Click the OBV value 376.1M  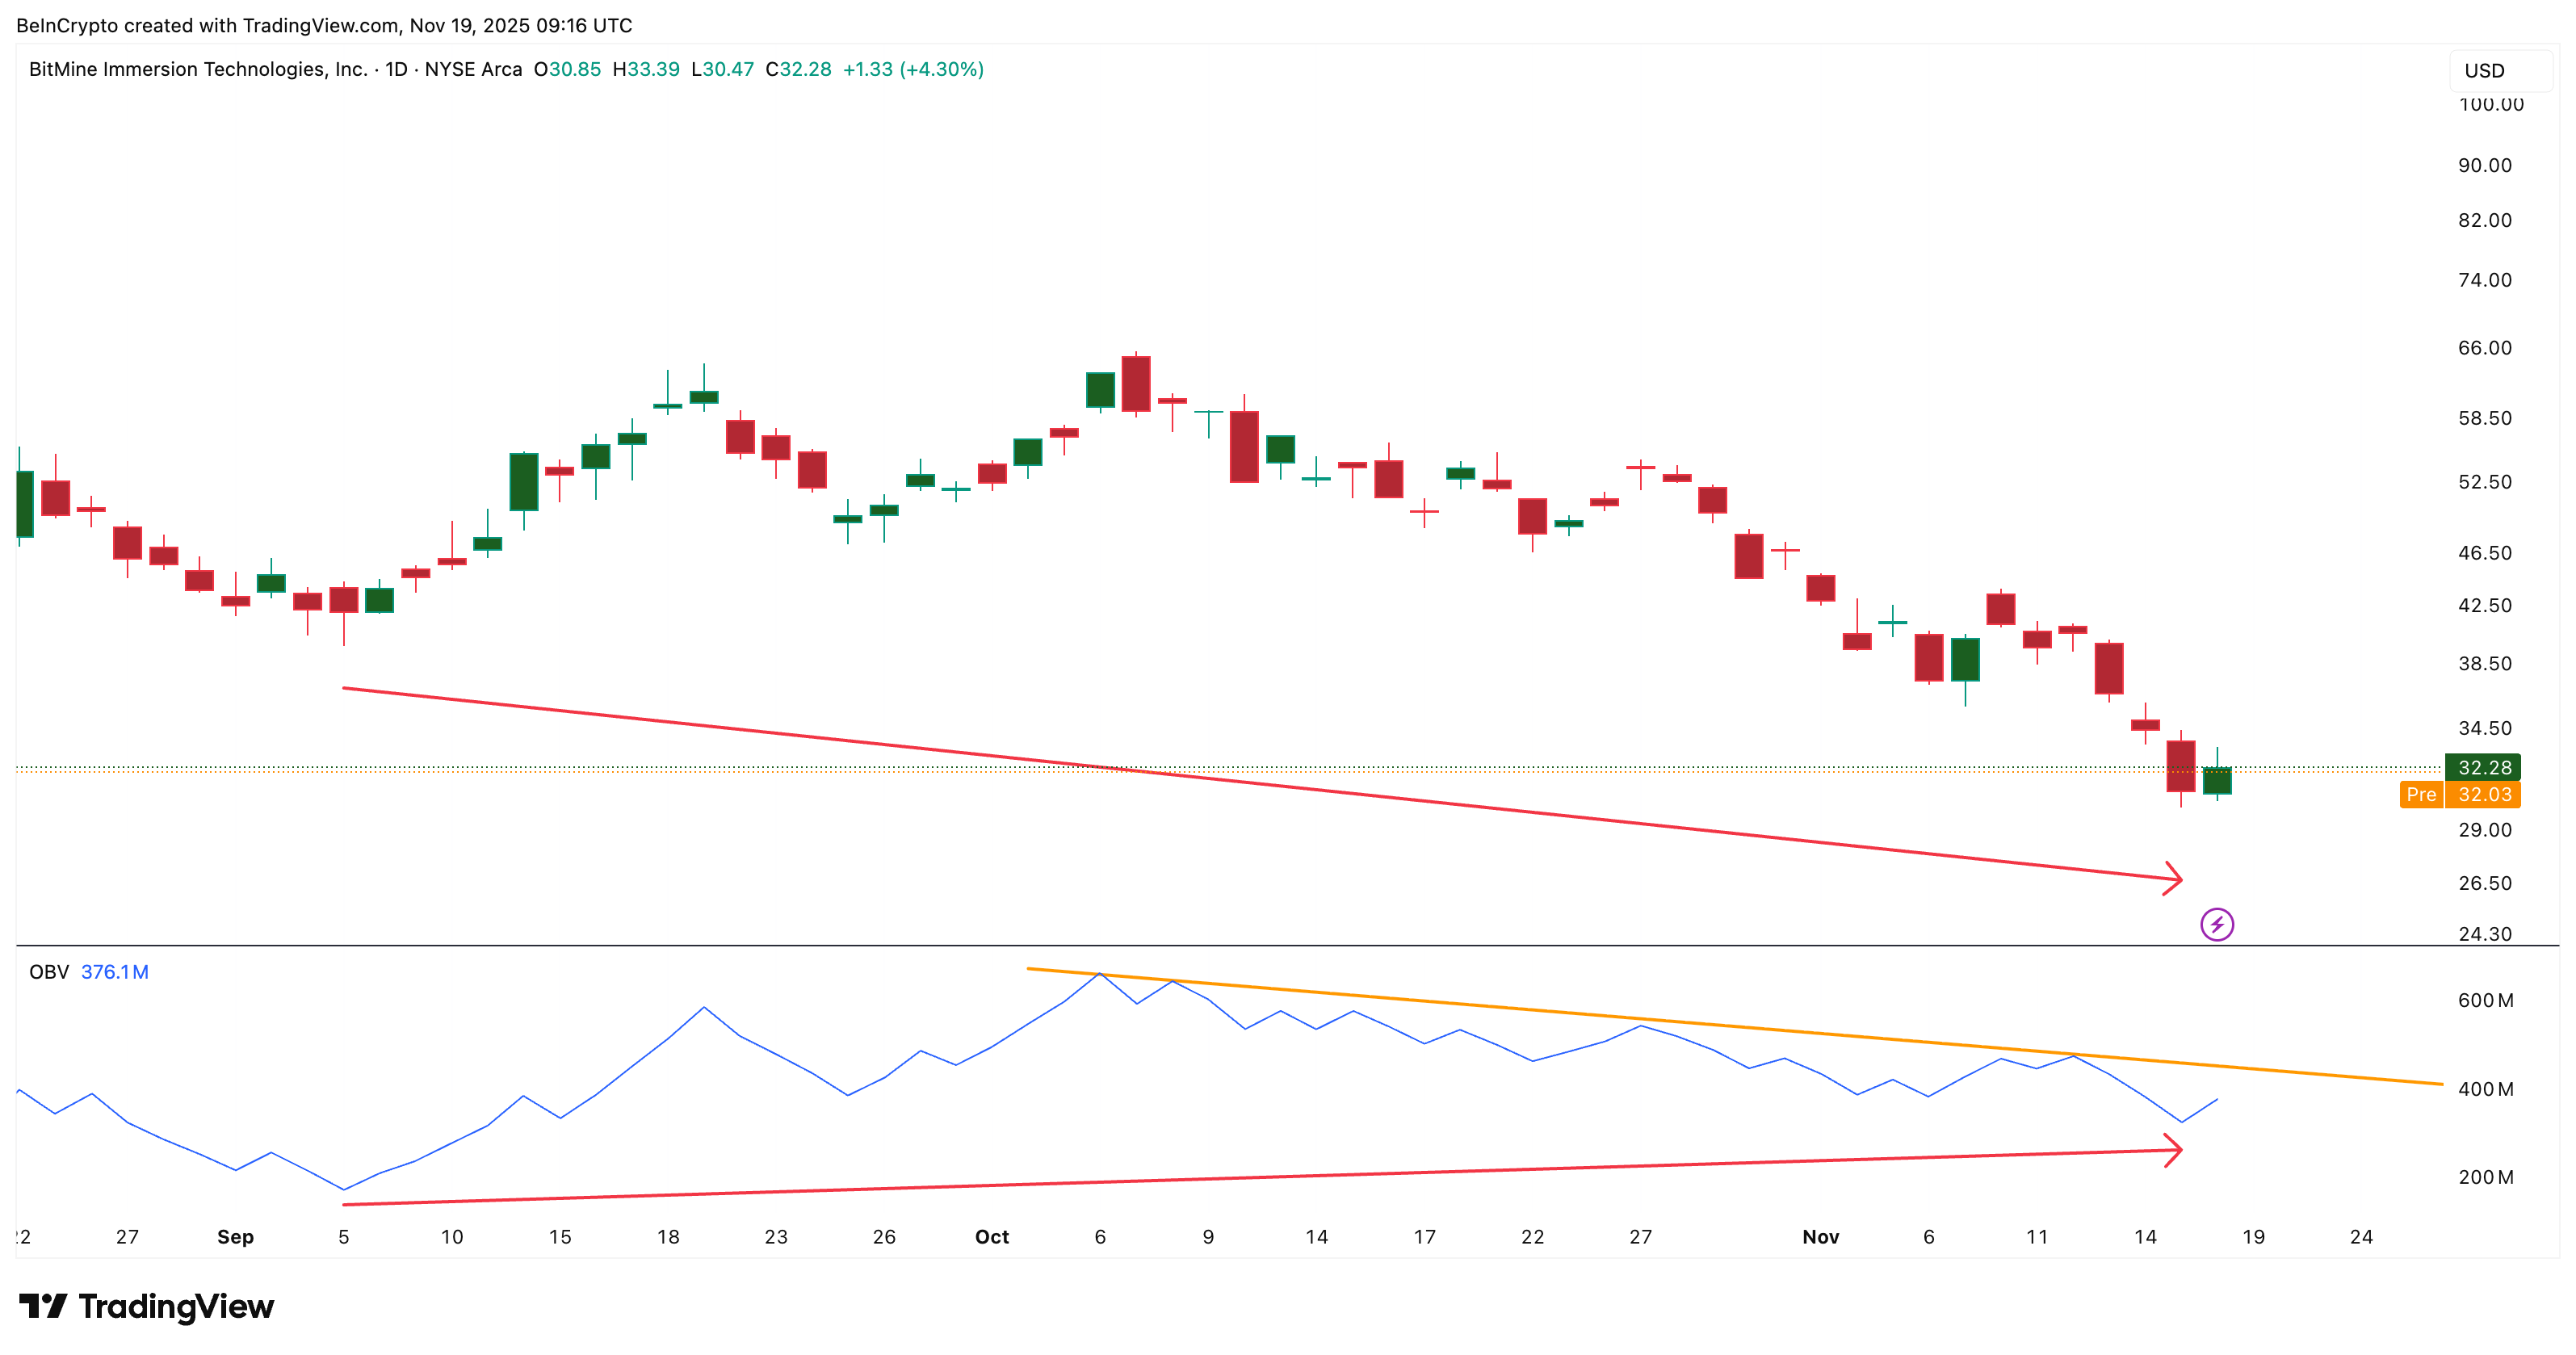pyautogui.click(x=114, y=972)
